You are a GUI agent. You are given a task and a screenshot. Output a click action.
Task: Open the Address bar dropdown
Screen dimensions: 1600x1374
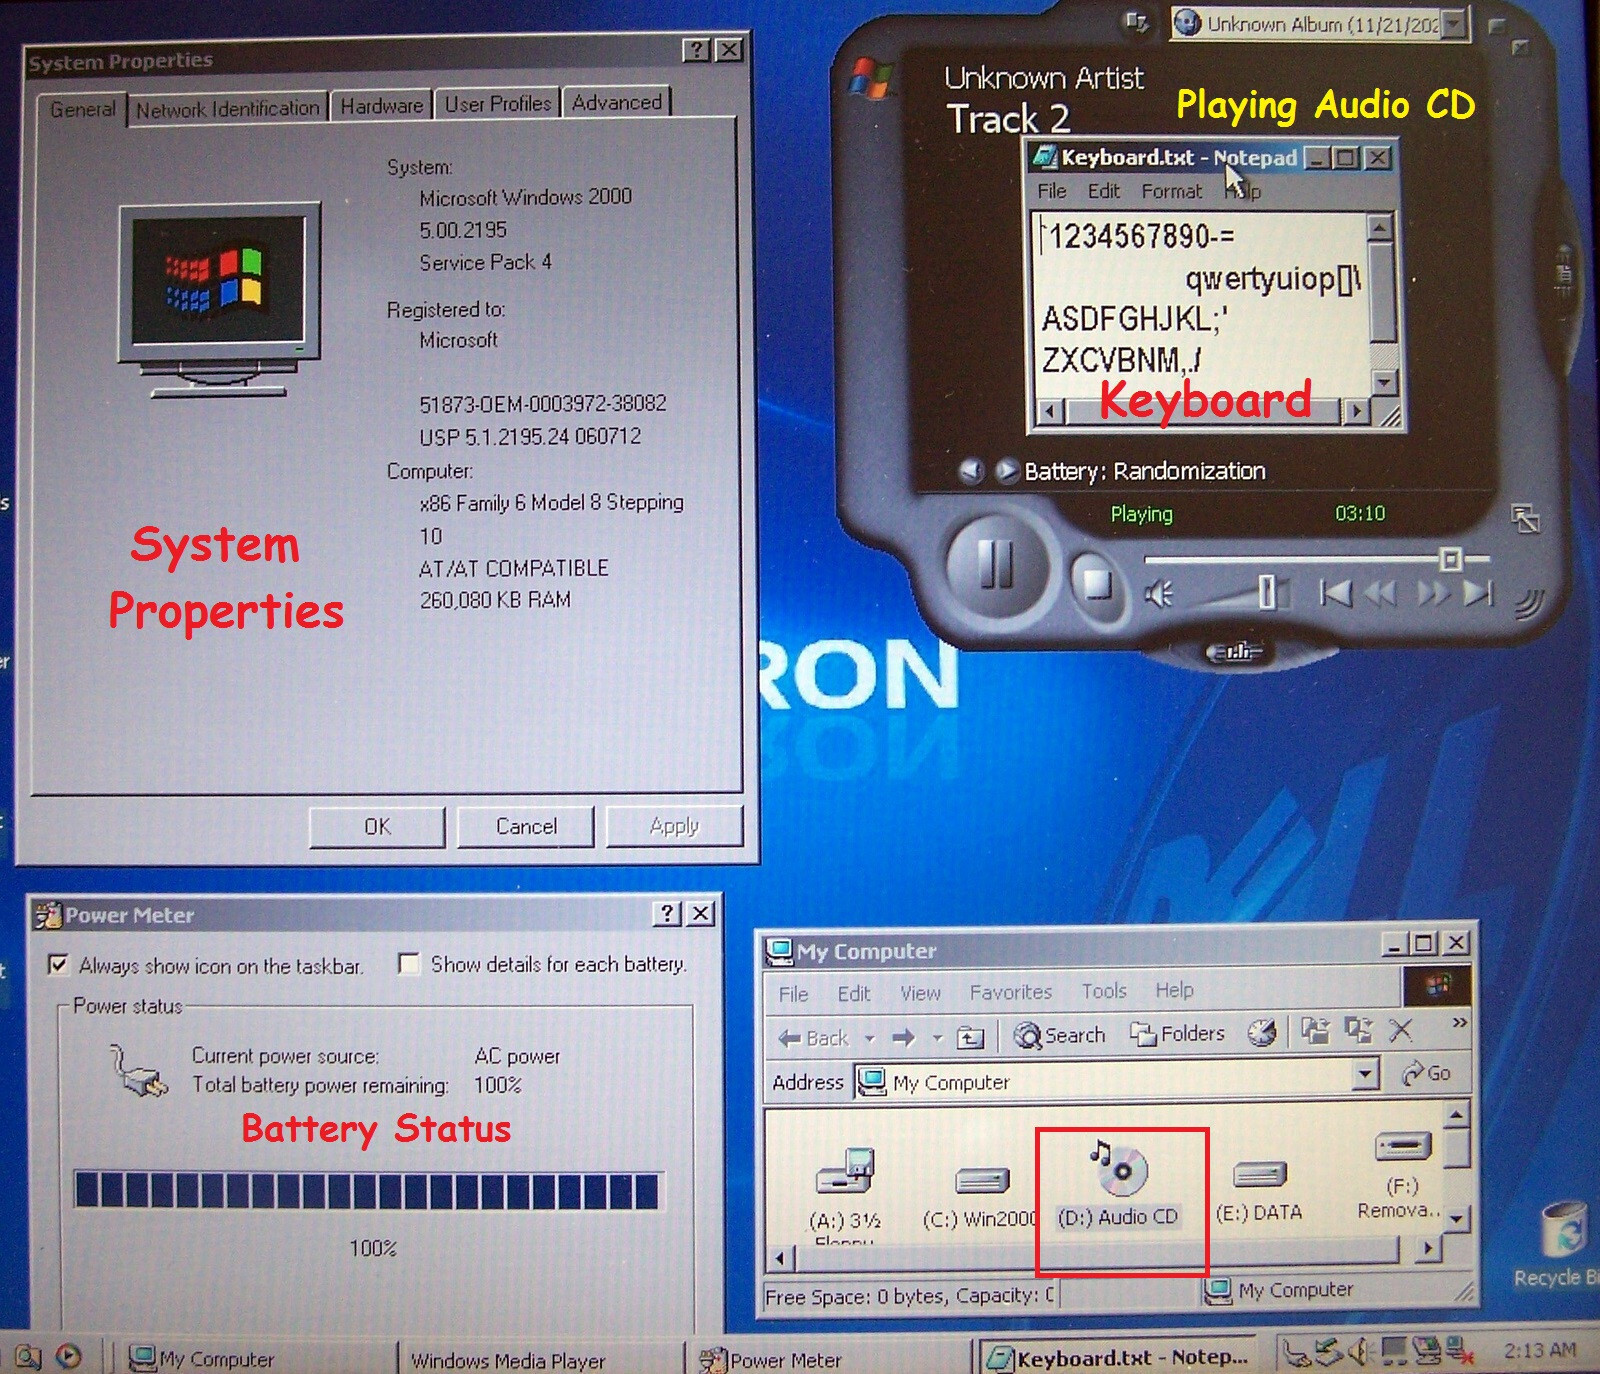click(1365, 1075)
